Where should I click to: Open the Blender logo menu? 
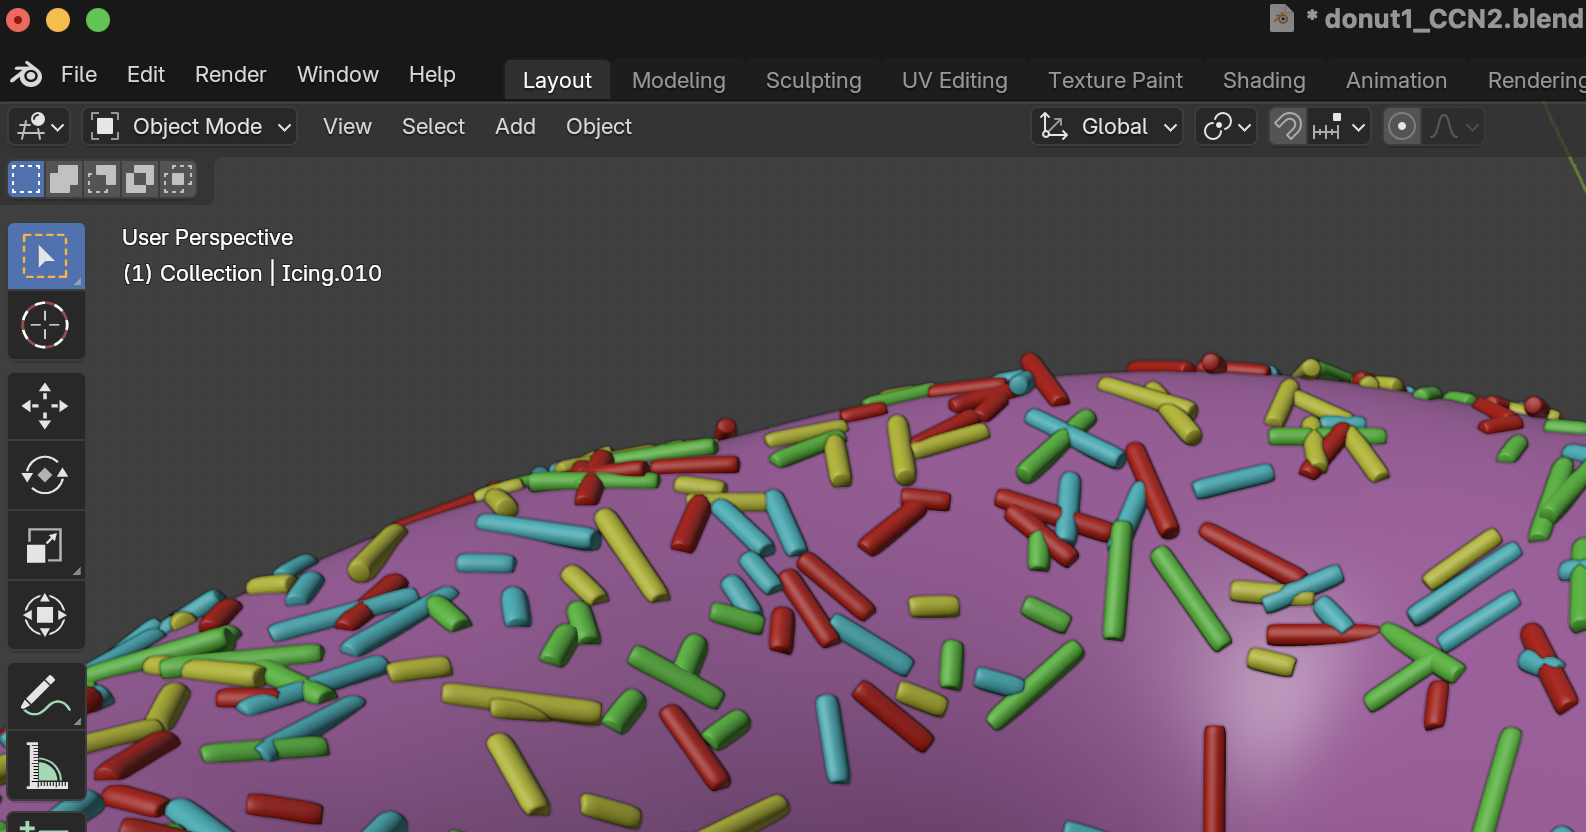point(26,75)
